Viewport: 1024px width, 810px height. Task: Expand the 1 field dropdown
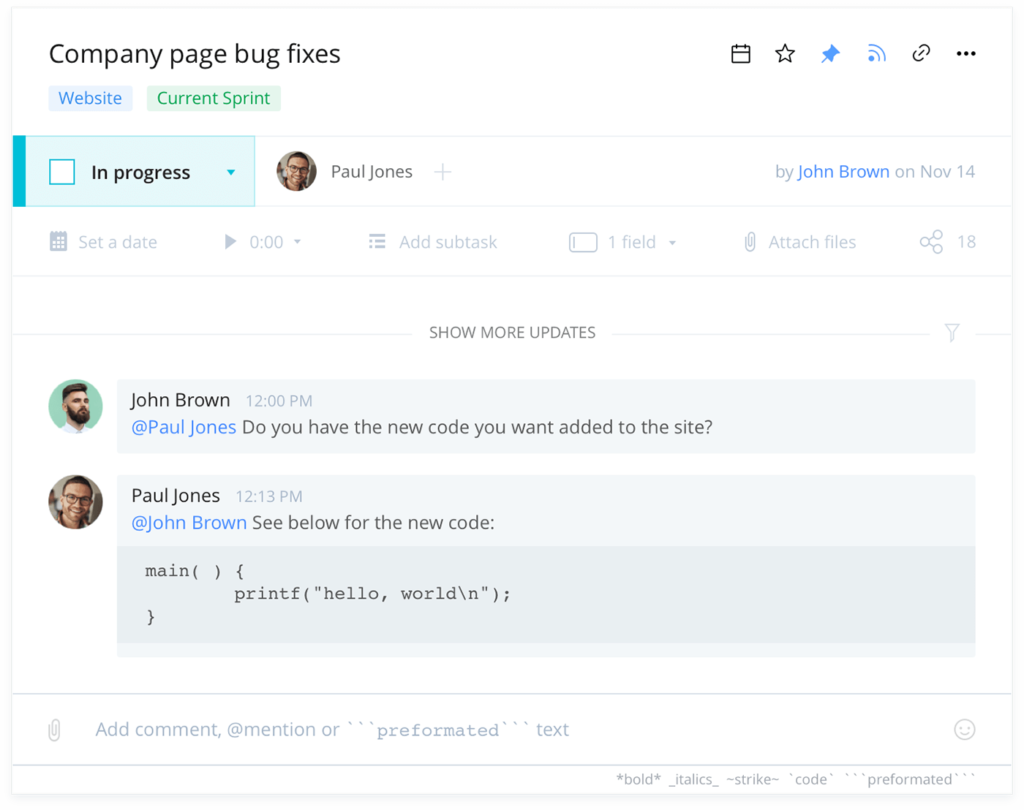pos(672,242)
